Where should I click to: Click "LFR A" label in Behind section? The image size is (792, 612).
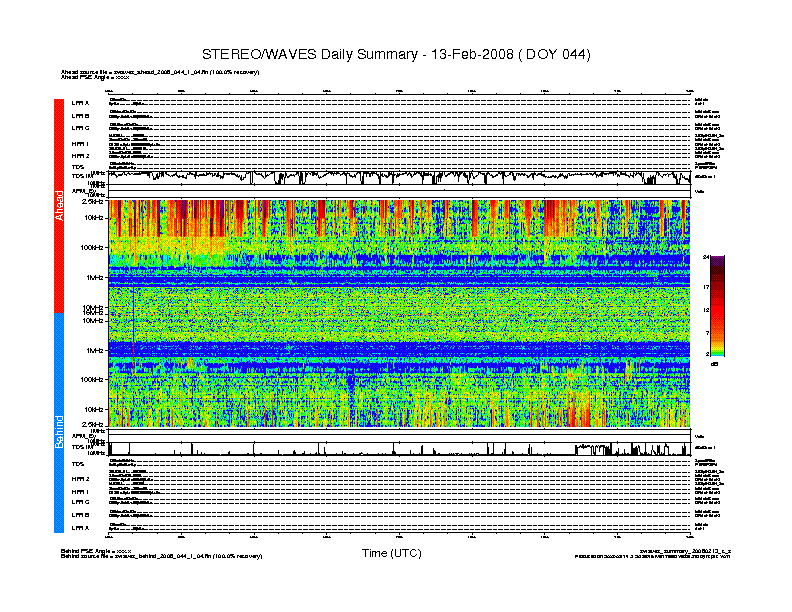tap(80, 528)
